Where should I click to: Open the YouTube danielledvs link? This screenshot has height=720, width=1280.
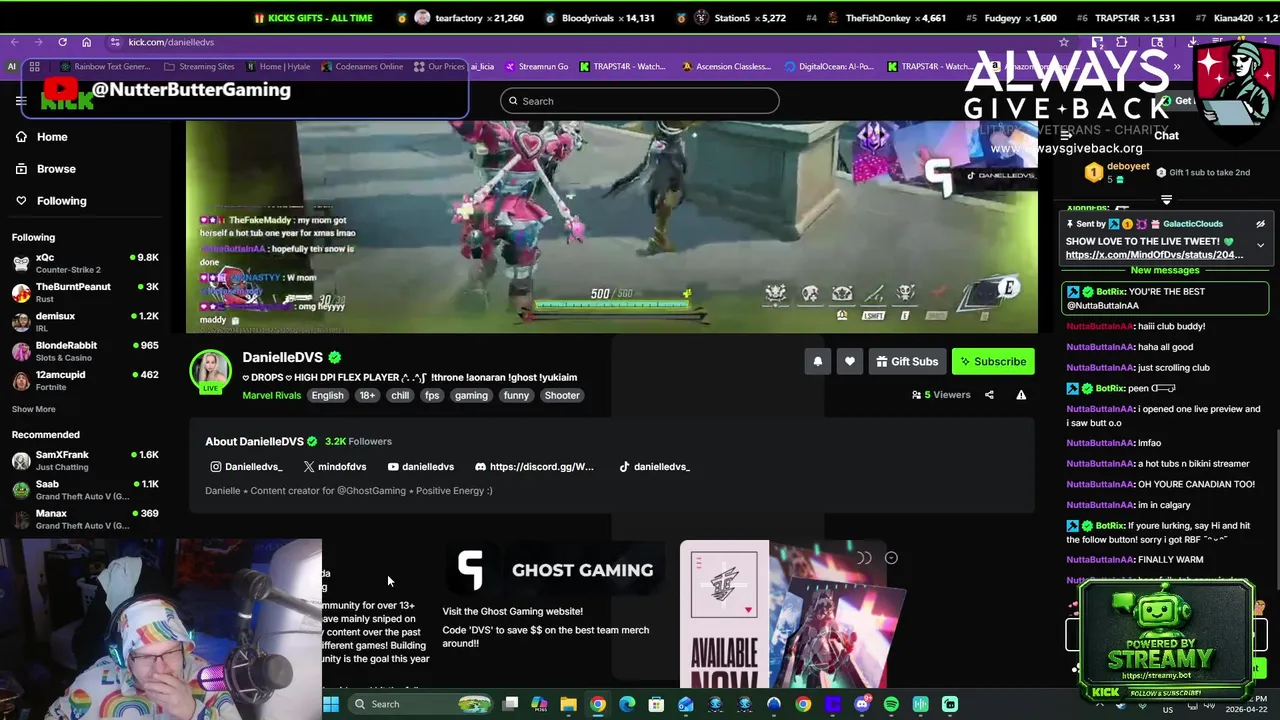[421, 467]
